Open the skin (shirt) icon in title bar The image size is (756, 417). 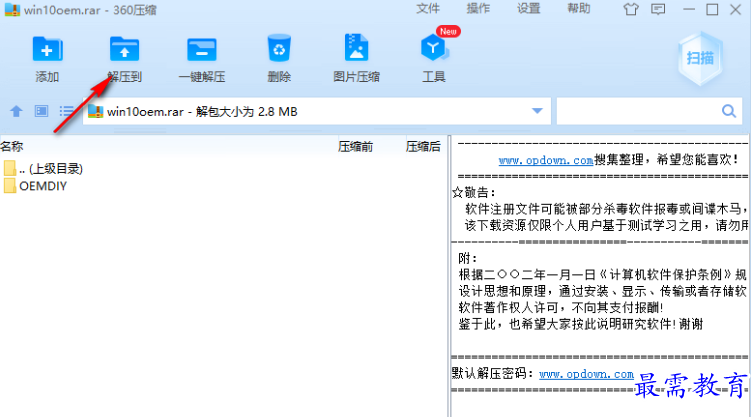coord(631,9)
